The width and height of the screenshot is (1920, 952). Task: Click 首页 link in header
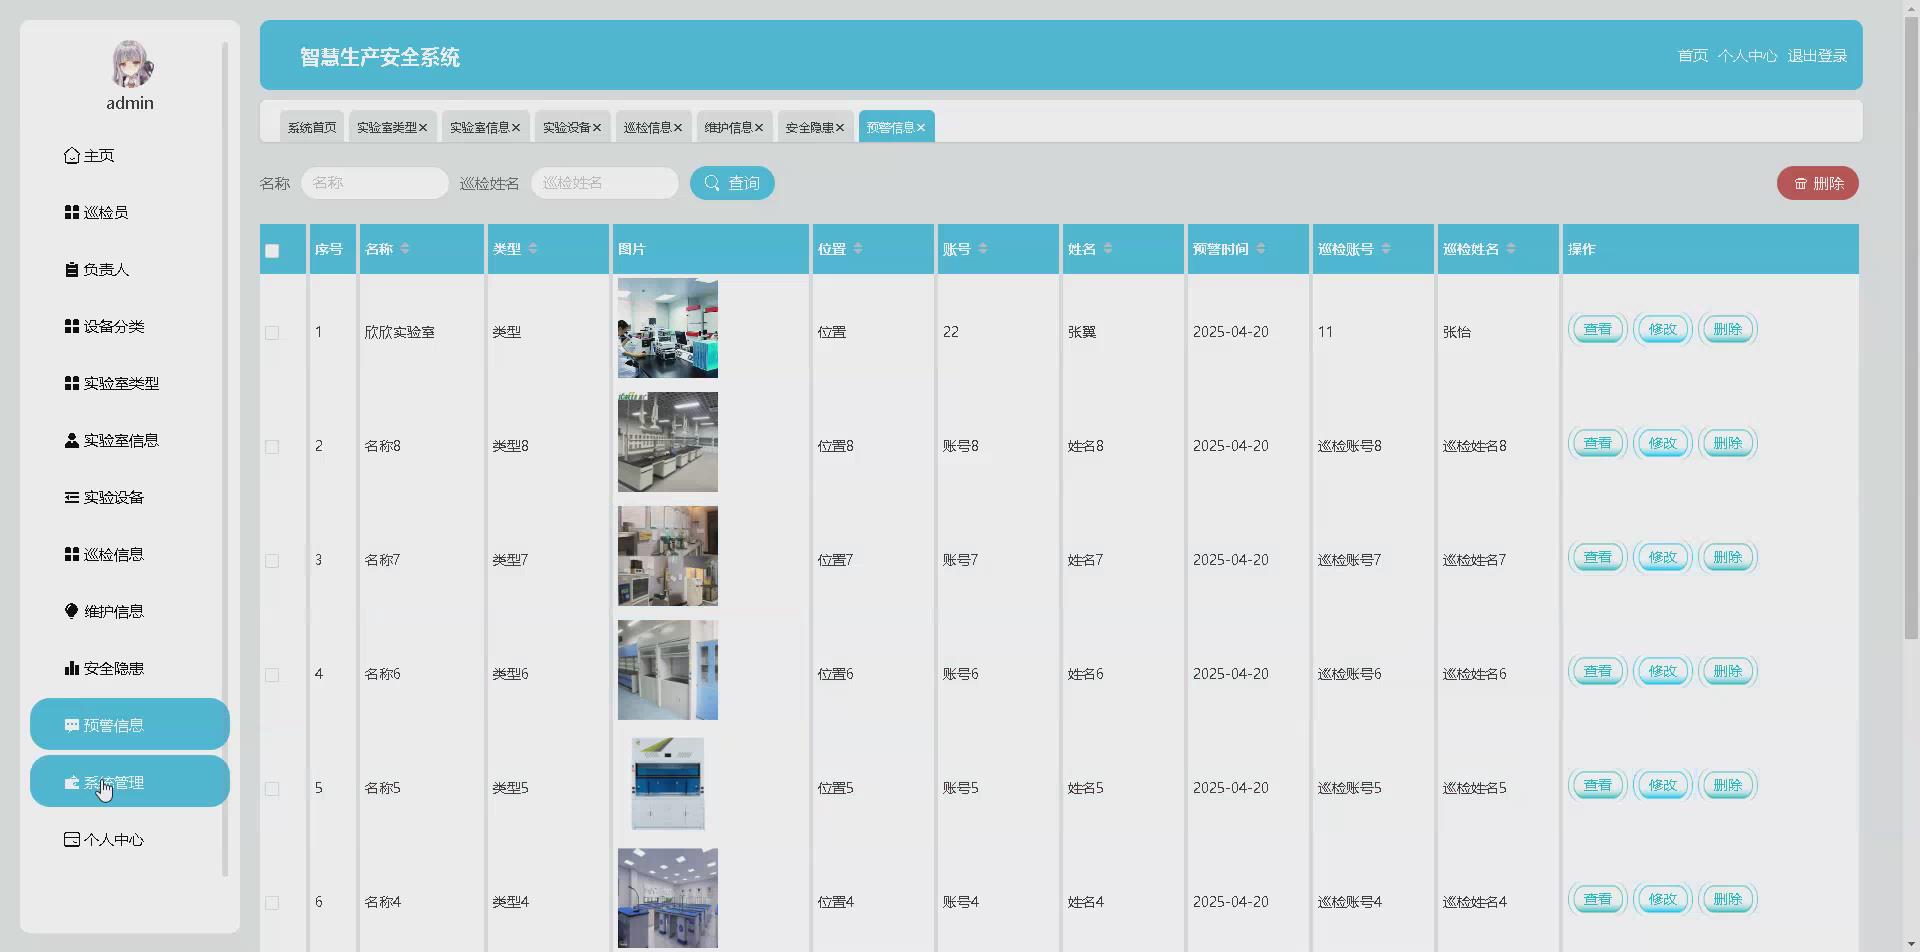point(1692,56)
